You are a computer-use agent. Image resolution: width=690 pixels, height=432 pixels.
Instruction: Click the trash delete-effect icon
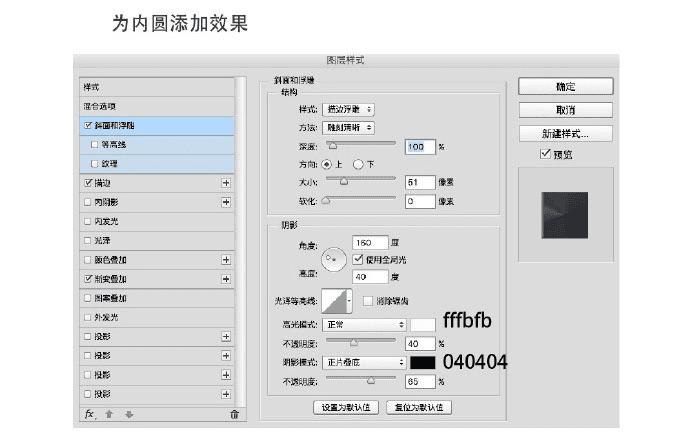235,414
